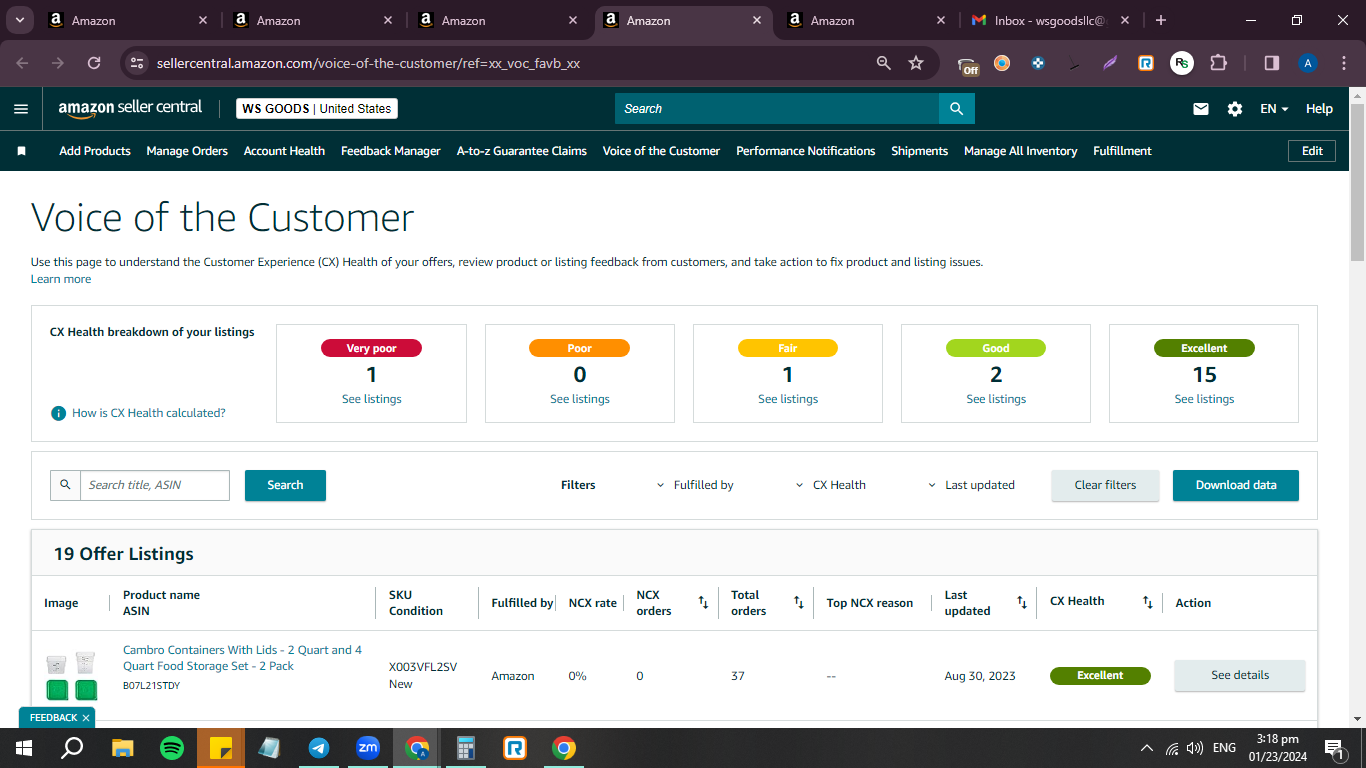
Task: Sort the table by Last updated column
Action: click(1022, 602)
